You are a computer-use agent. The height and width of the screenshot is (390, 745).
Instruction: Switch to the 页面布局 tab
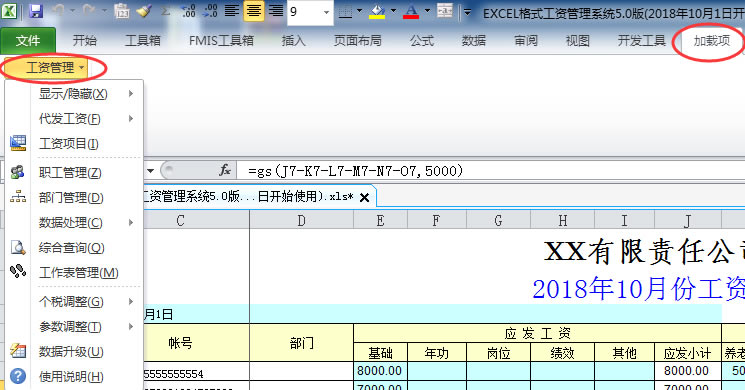tap(357, 41)
